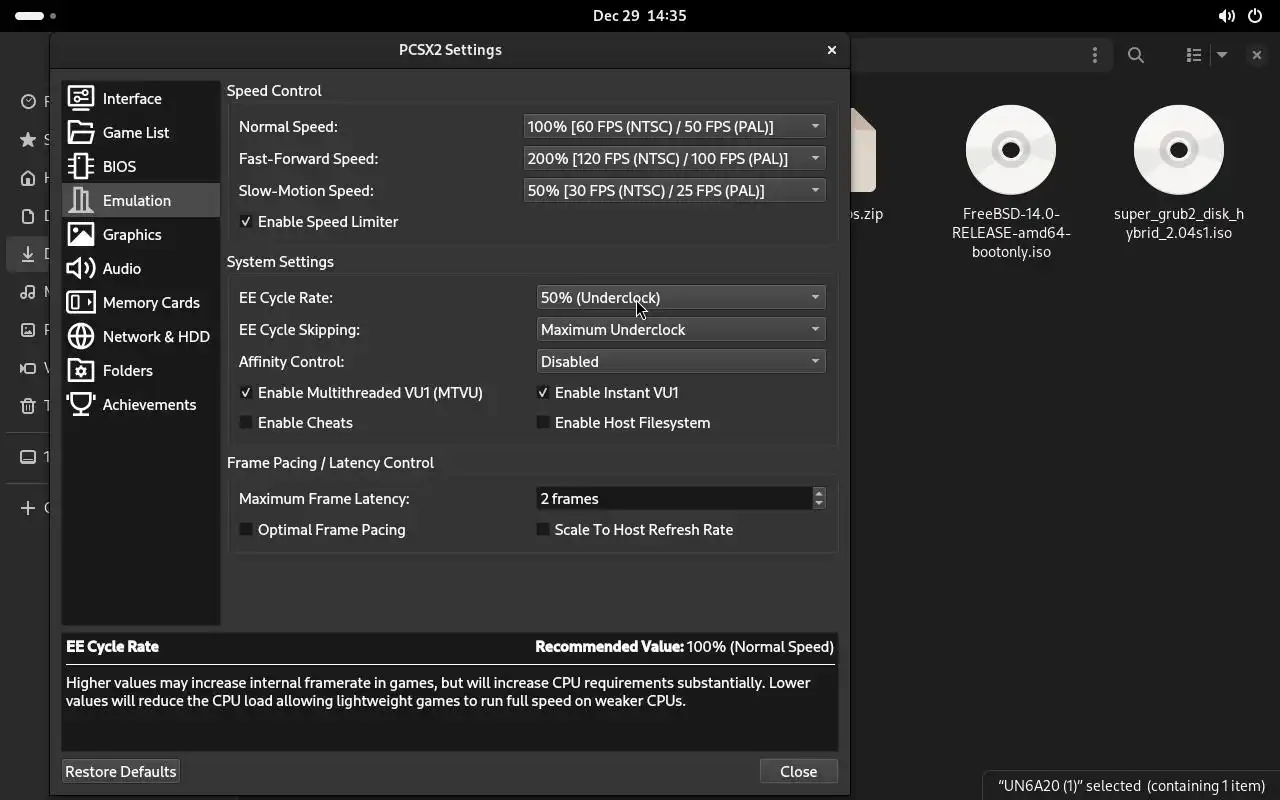1280x800 pixels.
Task: Open the Fast-Forward Speed dropdown
Action: pos(675,159)
